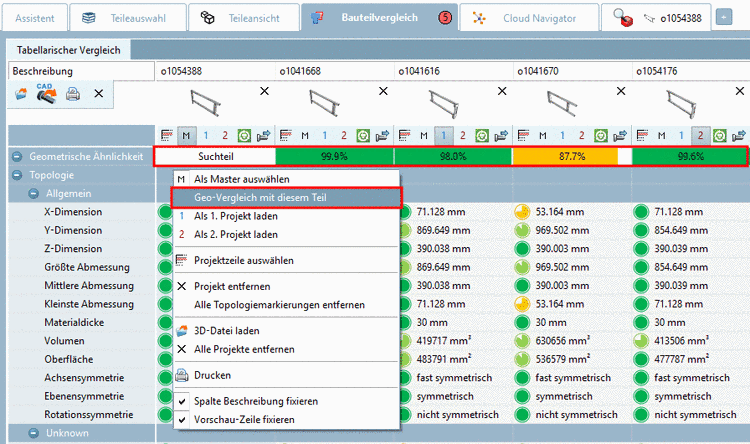Image resolution: width=750 pixels, height=444 pixels.
Task: Toggle the M master button for o1054388
Action: coord(186,136)
